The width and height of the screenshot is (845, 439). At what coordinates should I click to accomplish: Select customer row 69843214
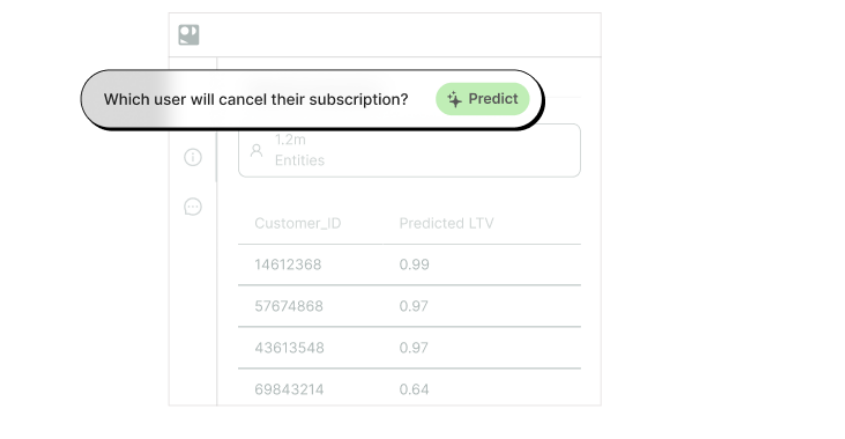point(410,388)
